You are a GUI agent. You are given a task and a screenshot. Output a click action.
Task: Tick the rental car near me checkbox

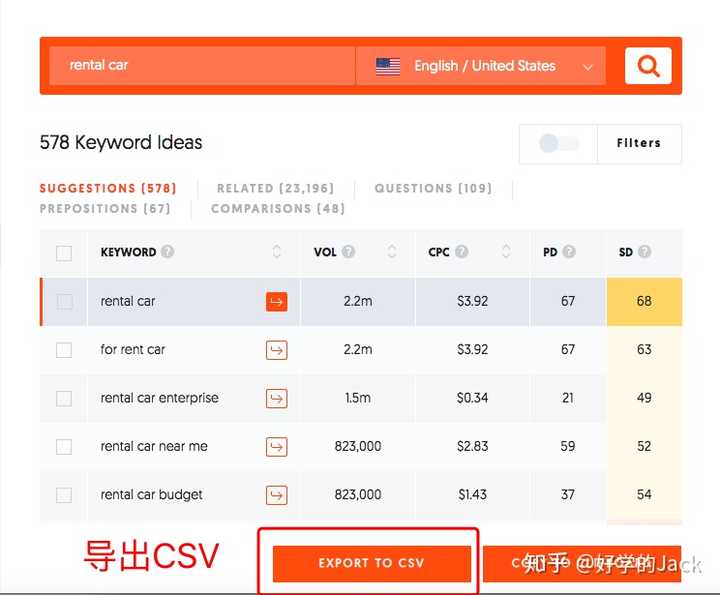coord(64,446)
